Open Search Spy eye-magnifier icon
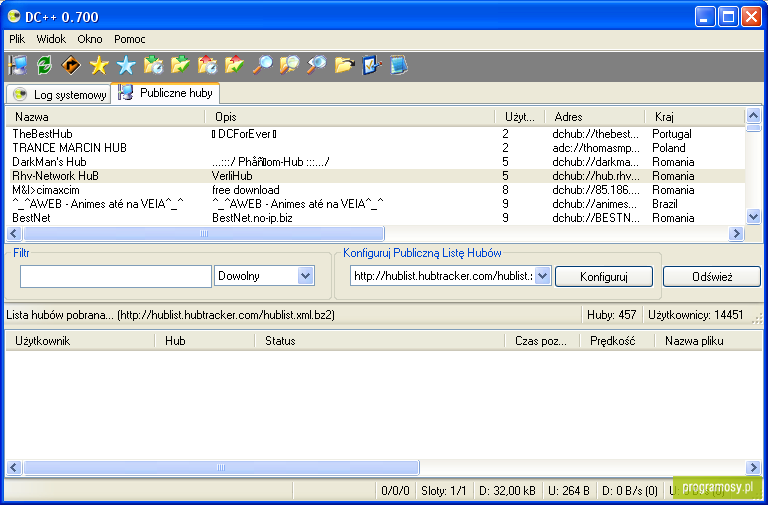768x505 pixels. pyautogui.click(x=317, y=65)
